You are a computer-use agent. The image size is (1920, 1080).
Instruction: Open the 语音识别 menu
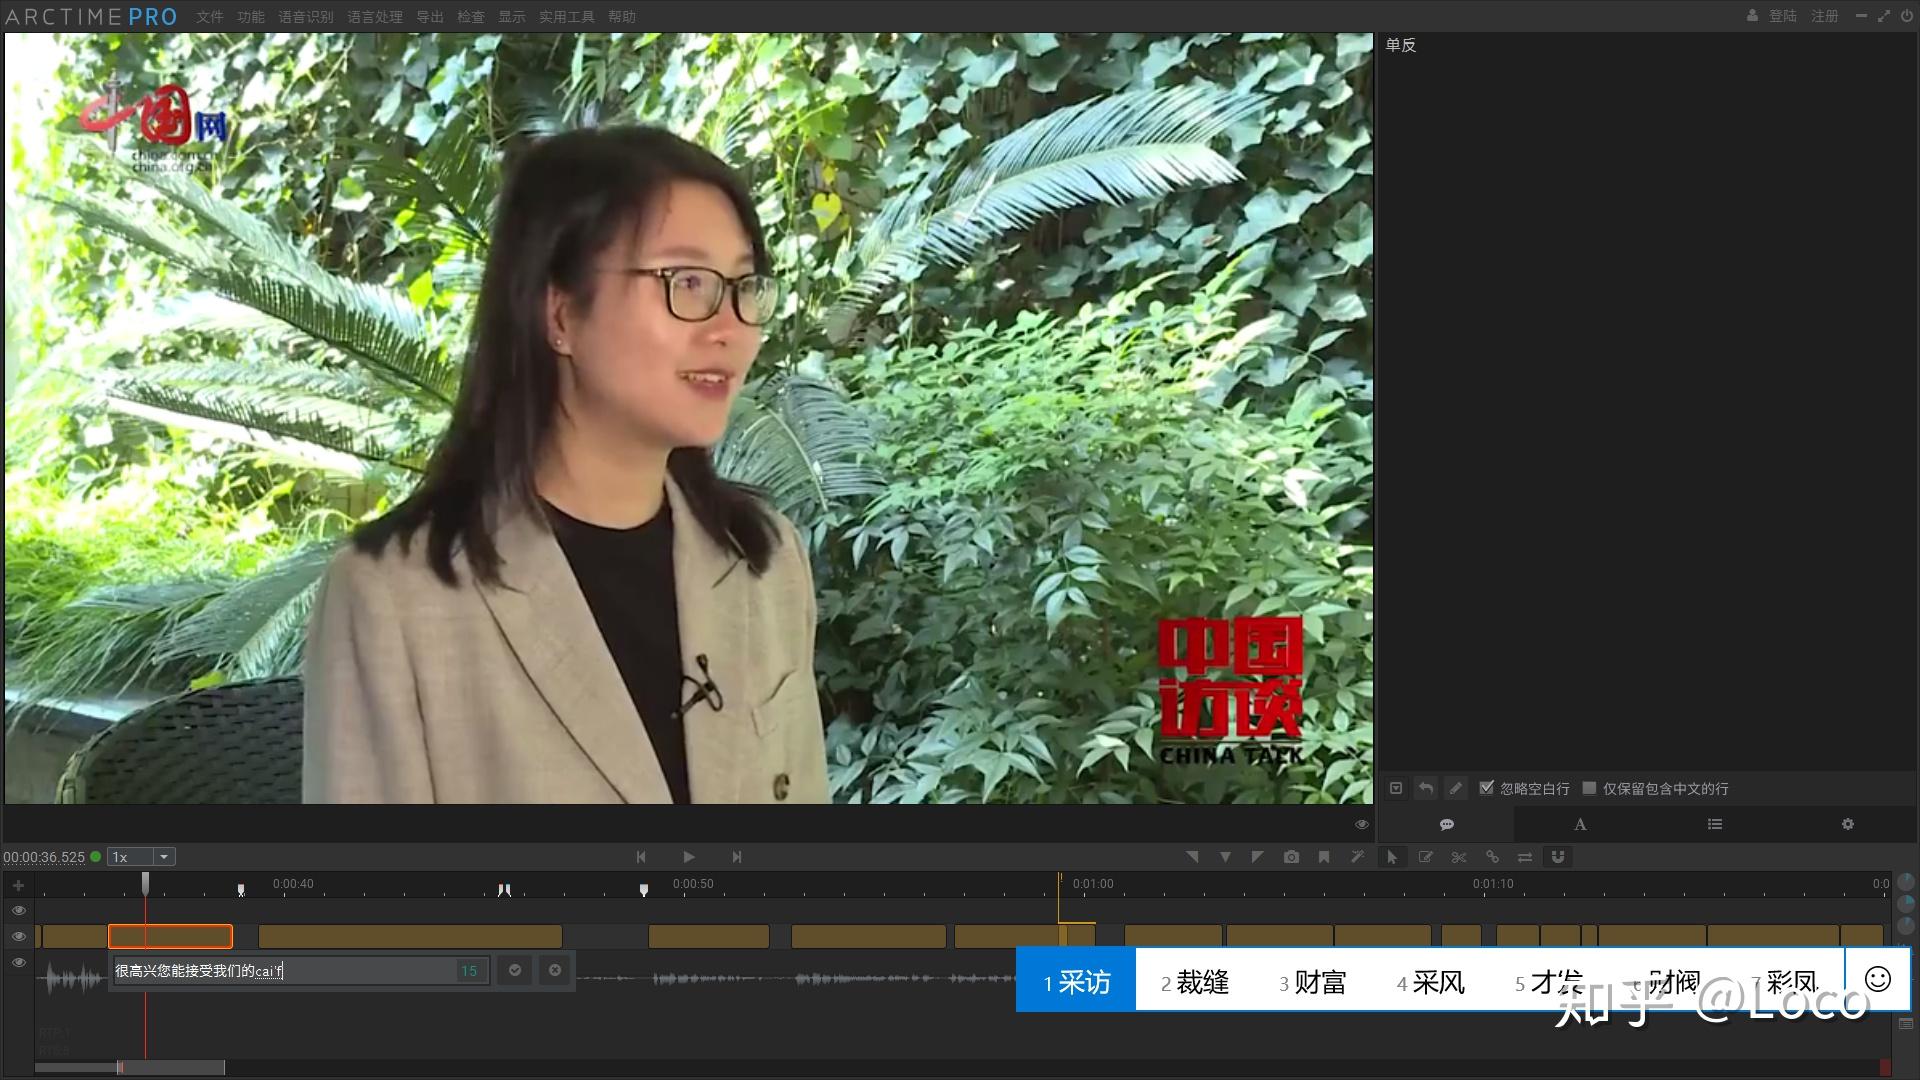(305, 17)
